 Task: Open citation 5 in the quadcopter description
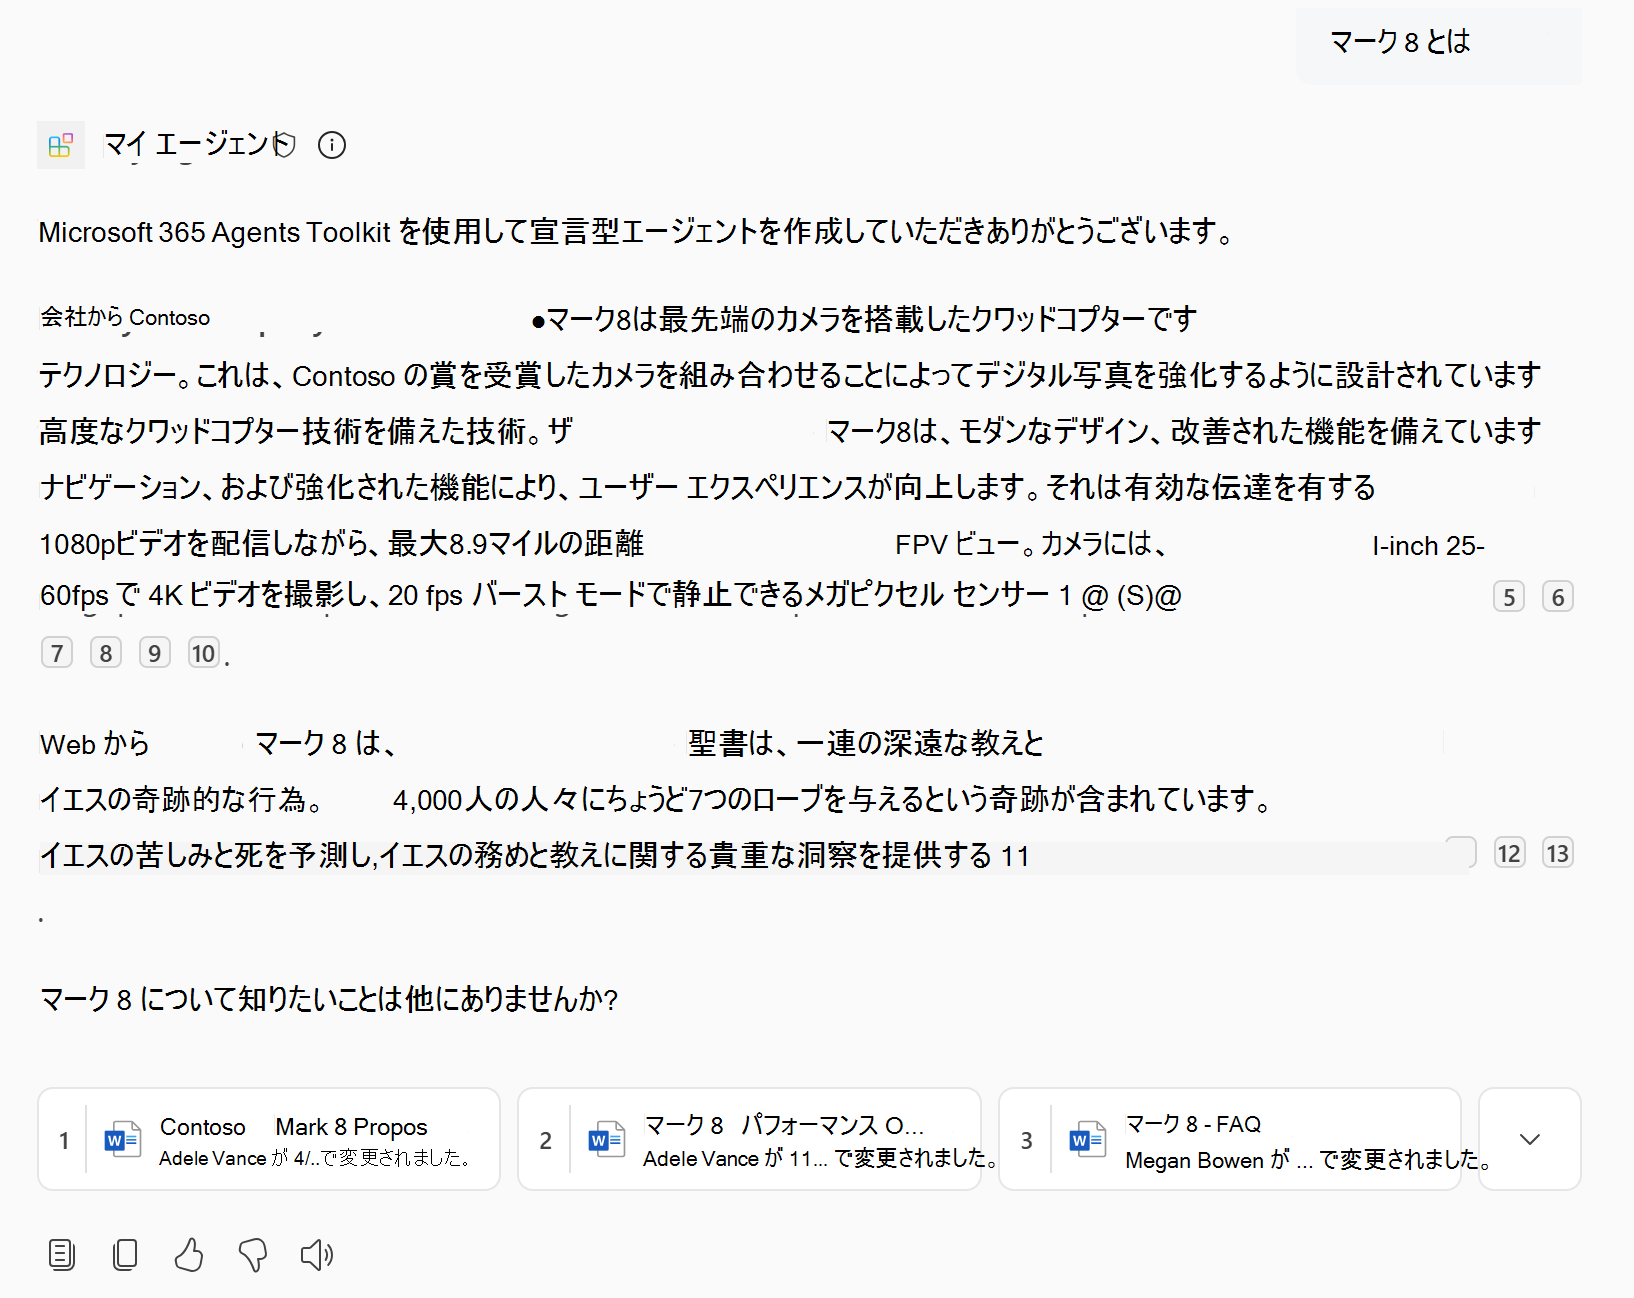click(1508, 596)
